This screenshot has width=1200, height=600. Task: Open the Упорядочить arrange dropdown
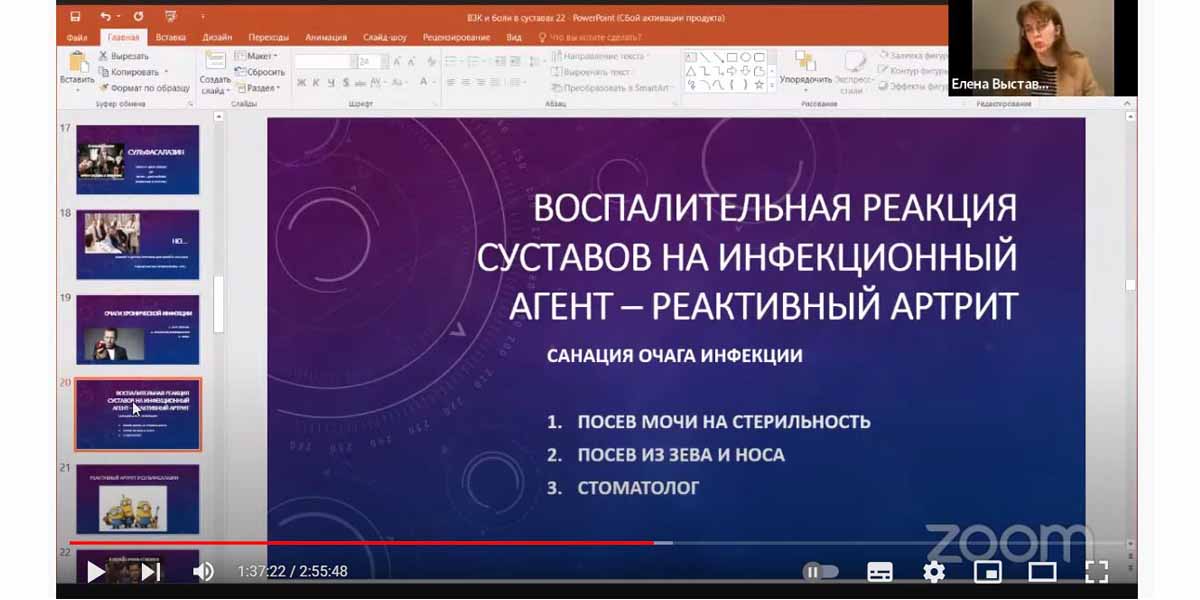coord(805,68)
